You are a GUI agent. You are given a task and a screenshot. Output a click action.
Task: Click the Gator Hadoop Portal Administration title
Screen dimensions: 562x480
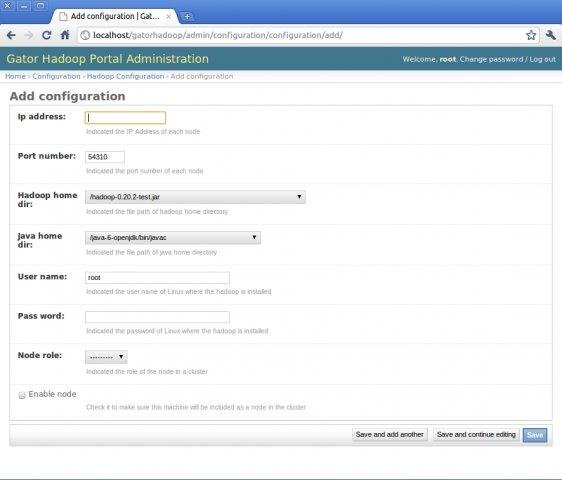108,59
